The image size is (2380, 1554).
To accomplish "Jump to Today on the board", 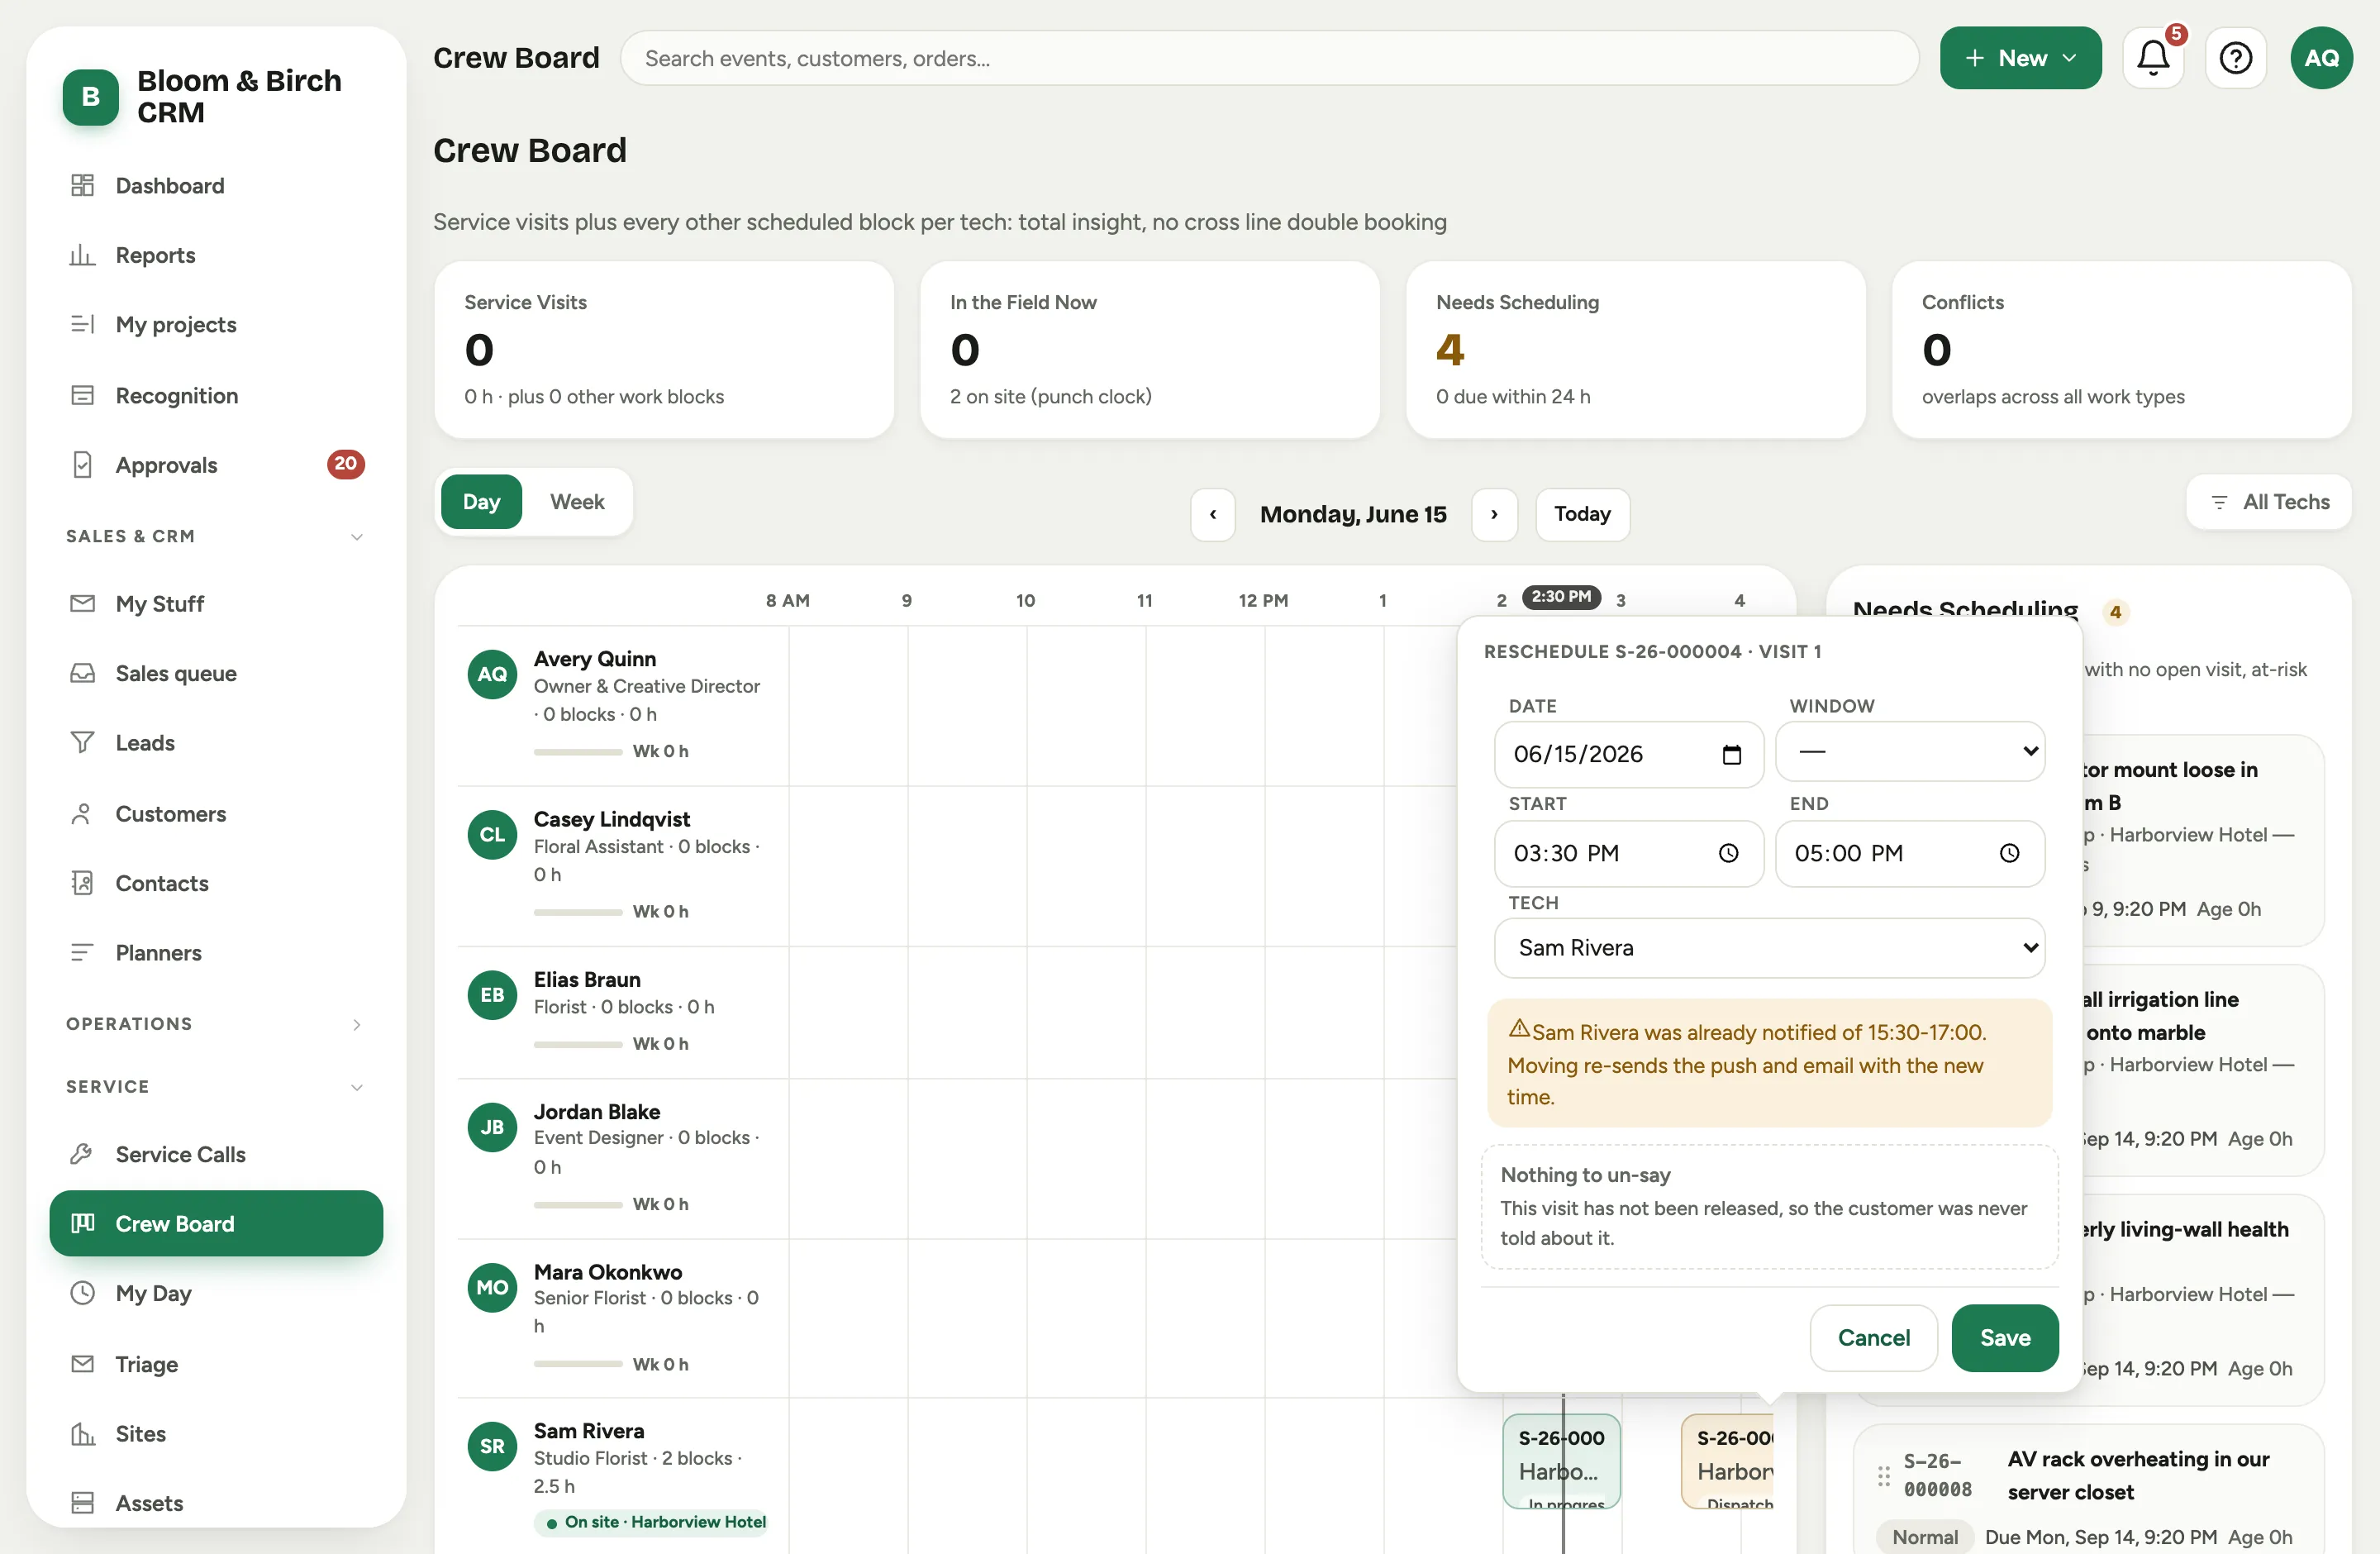I will pos(1582,514).
